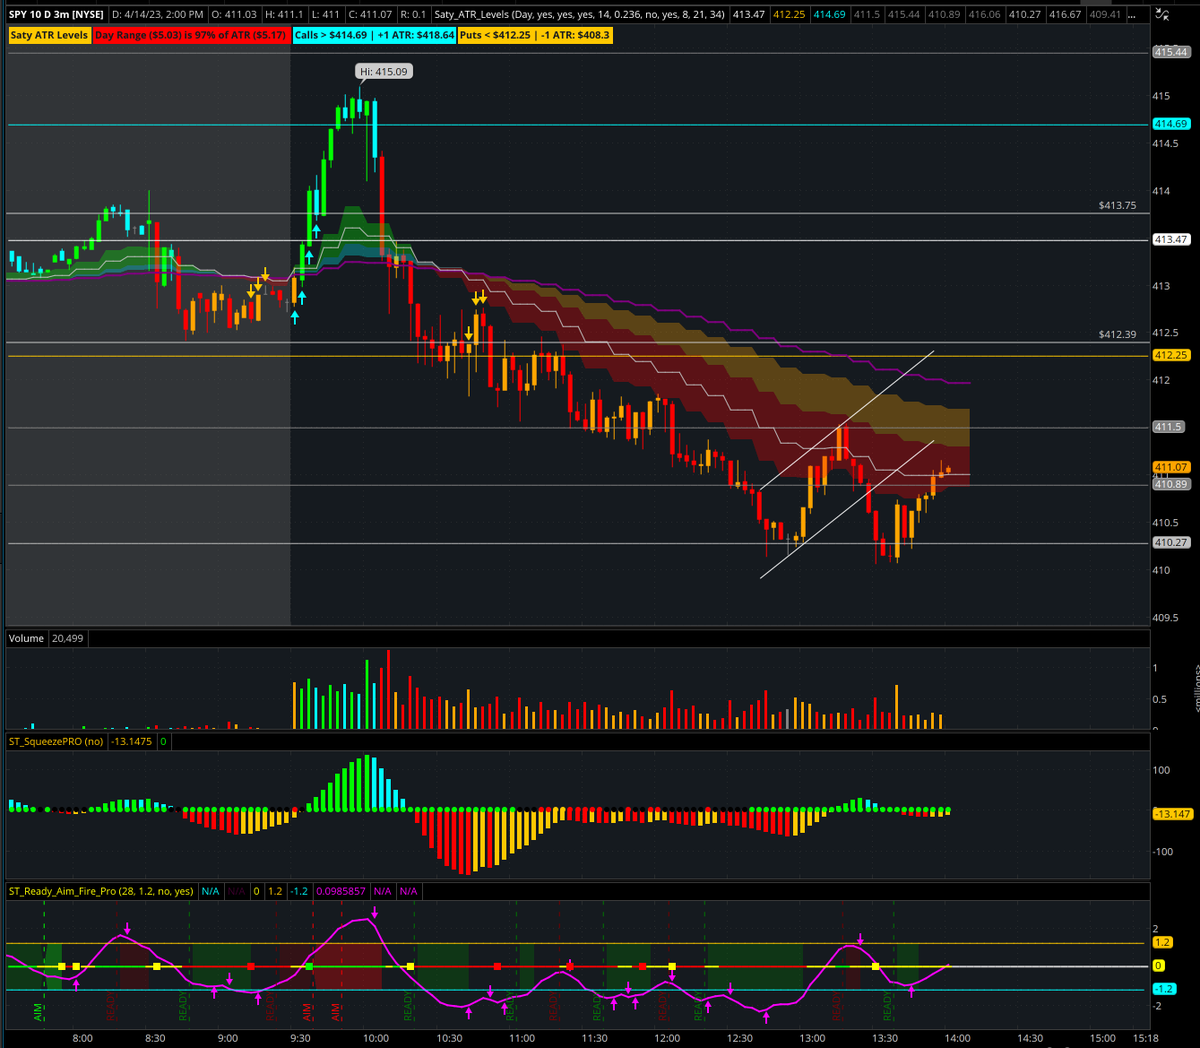Click the open price O: 411.03
The height and width of the screenshot is (1048, 1200).
click(235, 15)
